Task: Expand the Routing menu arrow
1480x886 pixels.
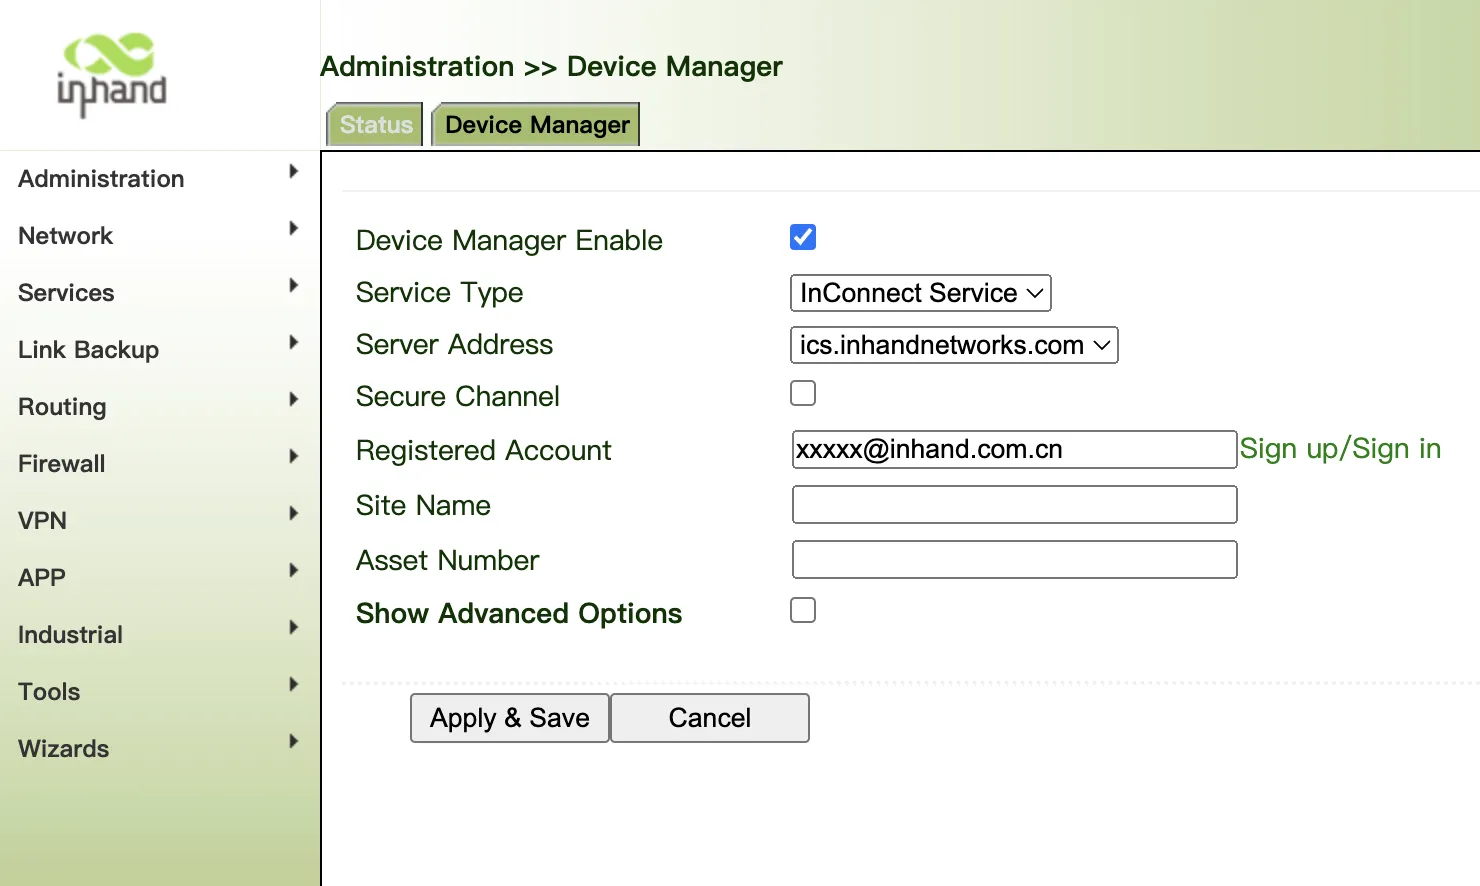Action: click(x=293, y=399)
